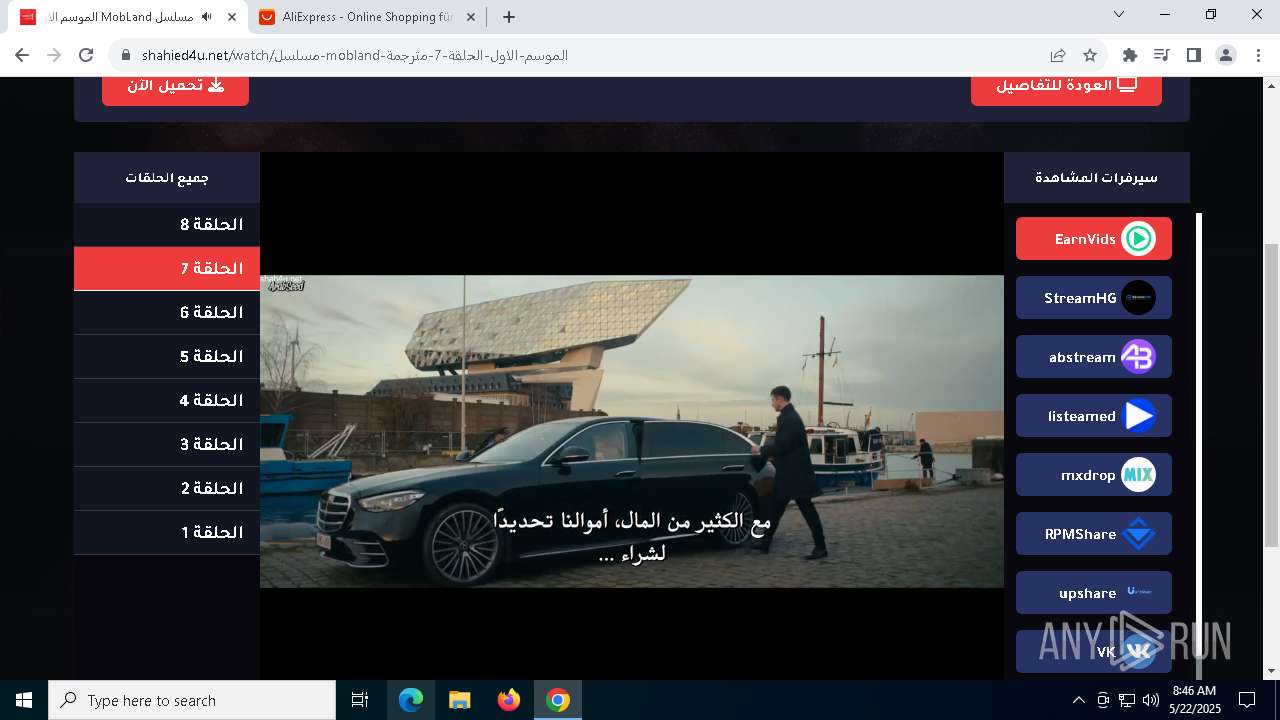Open episode الحلقة 2

(167, 489)
